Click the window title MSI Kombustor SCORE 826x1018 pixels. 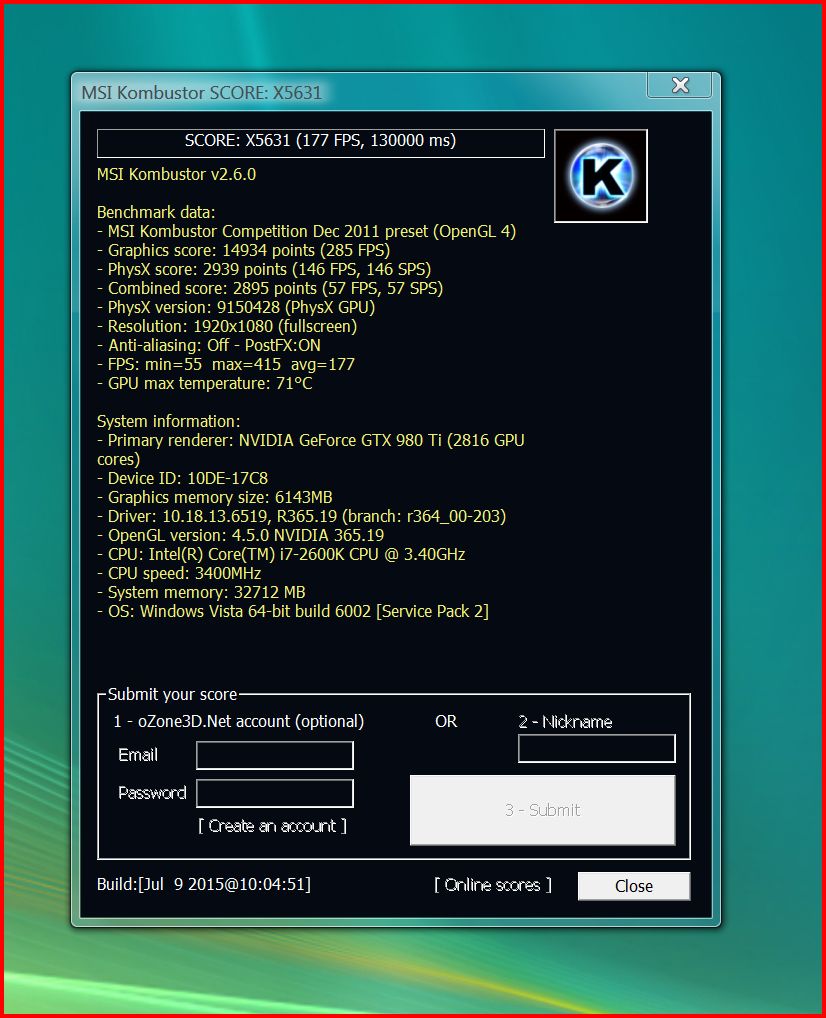(201, 93)
